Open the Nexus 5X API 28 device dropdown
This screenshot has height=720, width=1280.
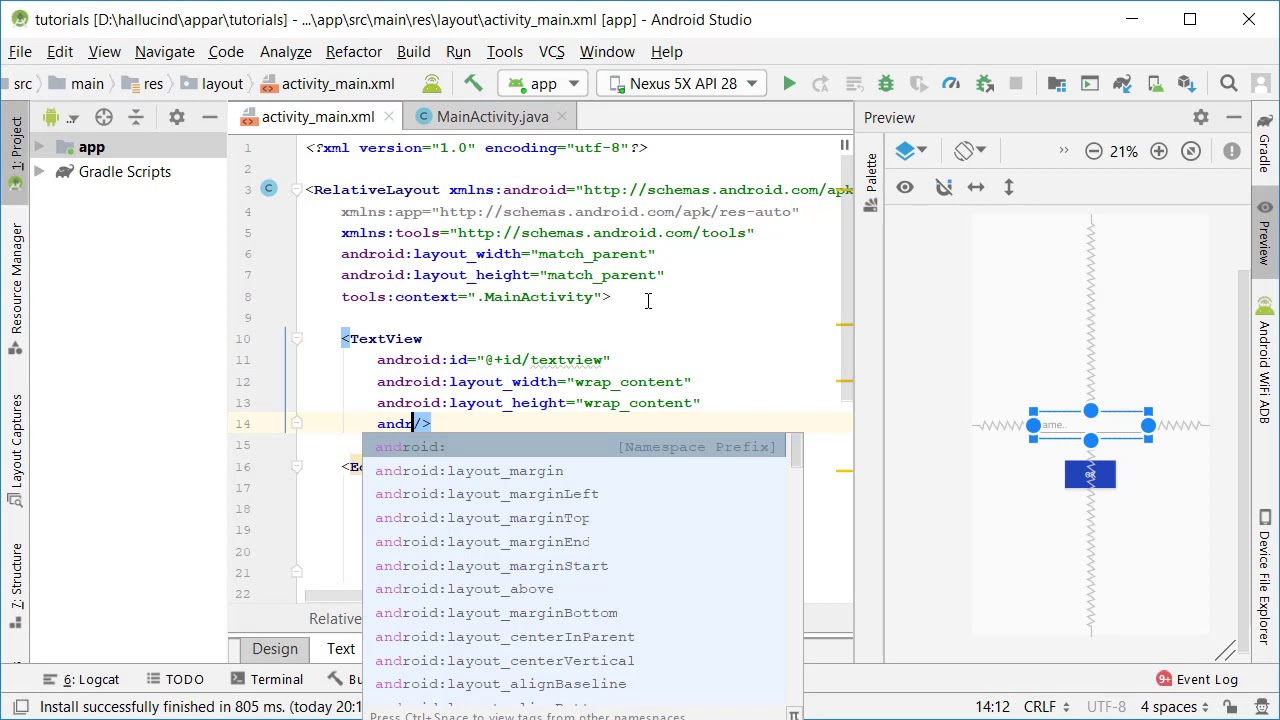coord(681,84)
